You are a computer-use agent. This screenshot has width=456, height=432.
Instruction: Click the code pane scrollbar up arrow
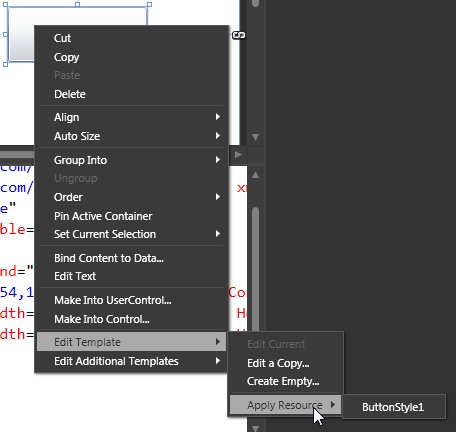click(255, 175)
